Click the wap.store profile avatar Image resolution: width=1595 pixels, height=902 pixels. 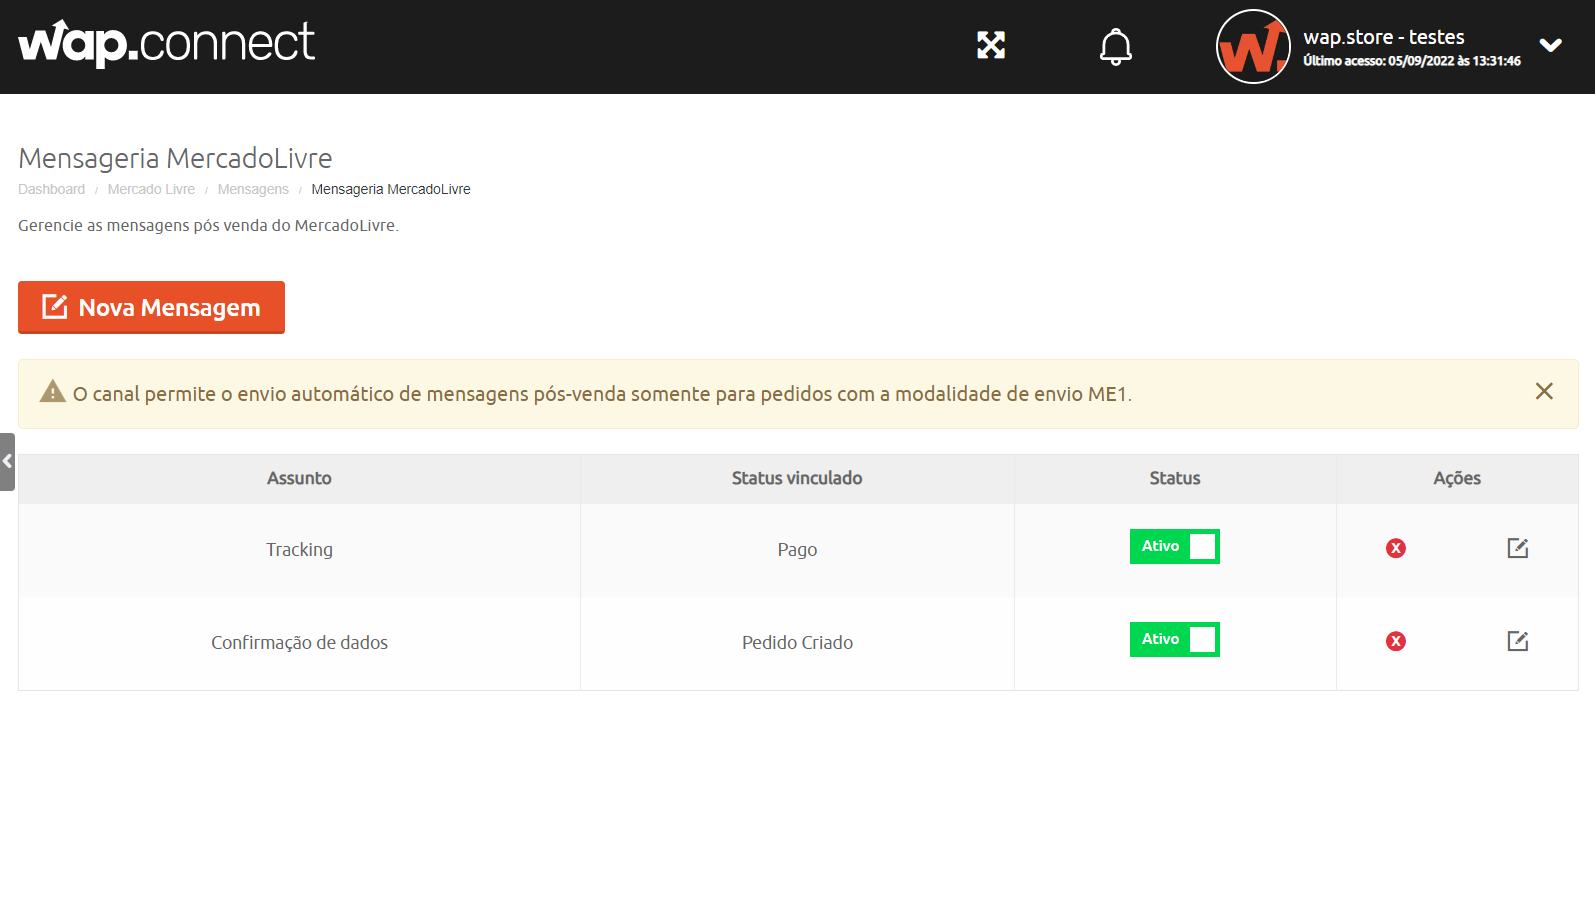[1253, 46]
